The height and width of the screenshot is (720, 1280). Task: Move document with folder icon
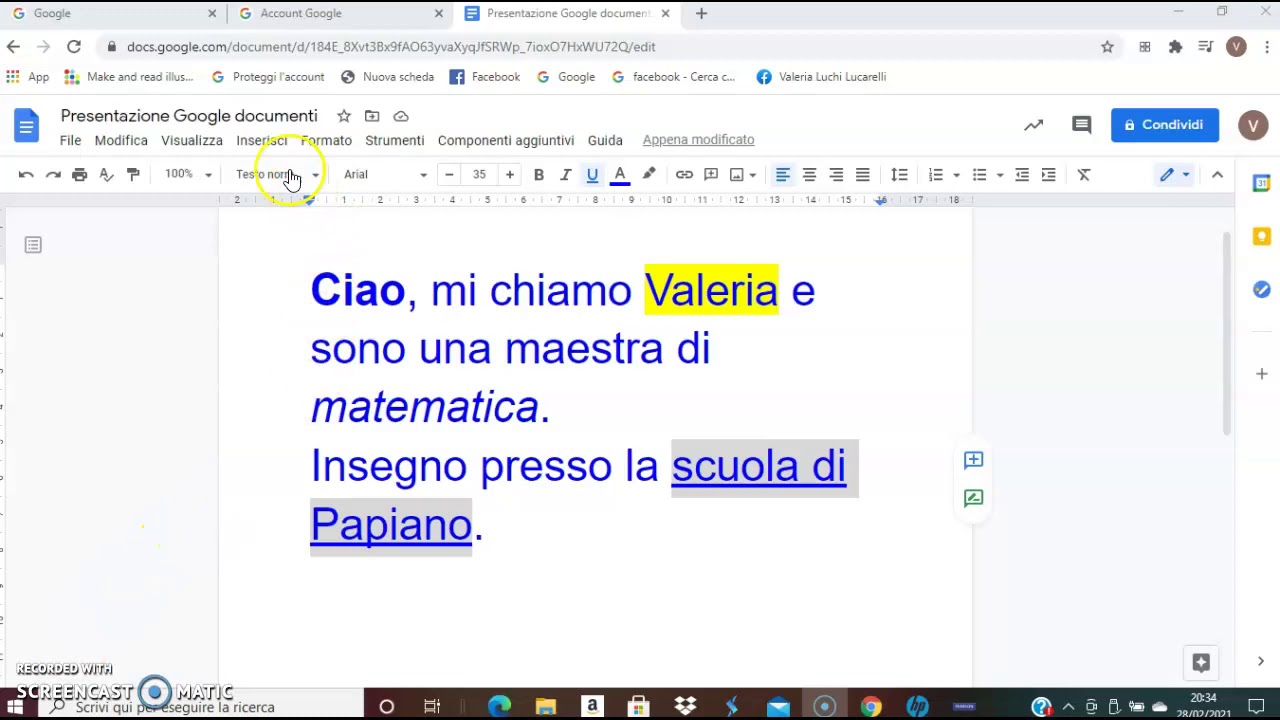tap(372, 116)
